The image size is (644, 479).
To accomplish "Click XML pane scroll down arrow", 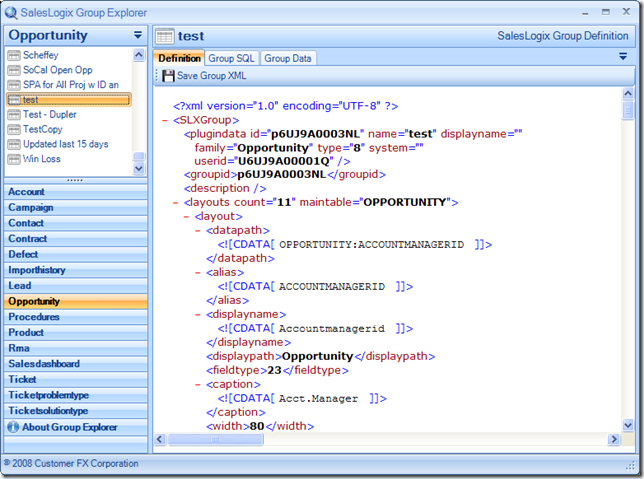I will [x=628, y=425].
